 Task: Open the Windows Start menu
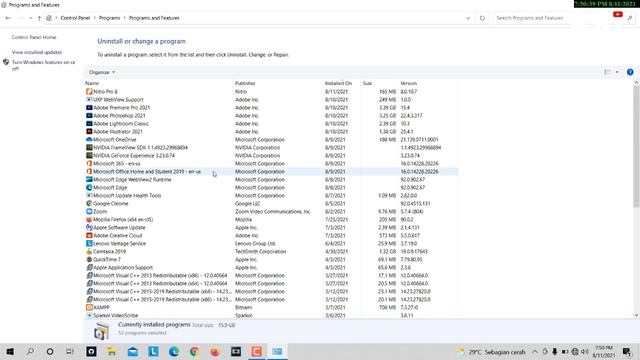pos(10,351)
